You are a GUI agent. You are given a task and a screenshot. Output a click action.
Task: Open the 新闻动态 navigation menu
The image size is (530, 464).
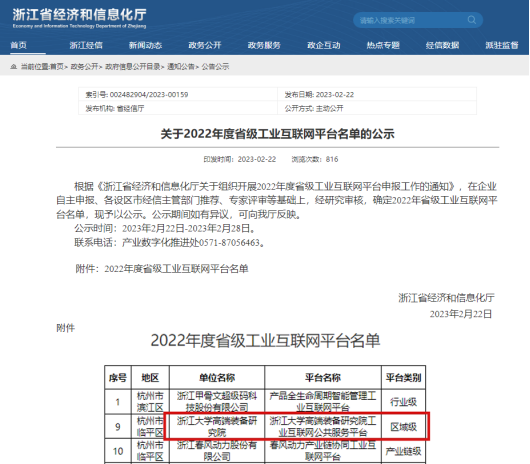(x=145, y=45)
